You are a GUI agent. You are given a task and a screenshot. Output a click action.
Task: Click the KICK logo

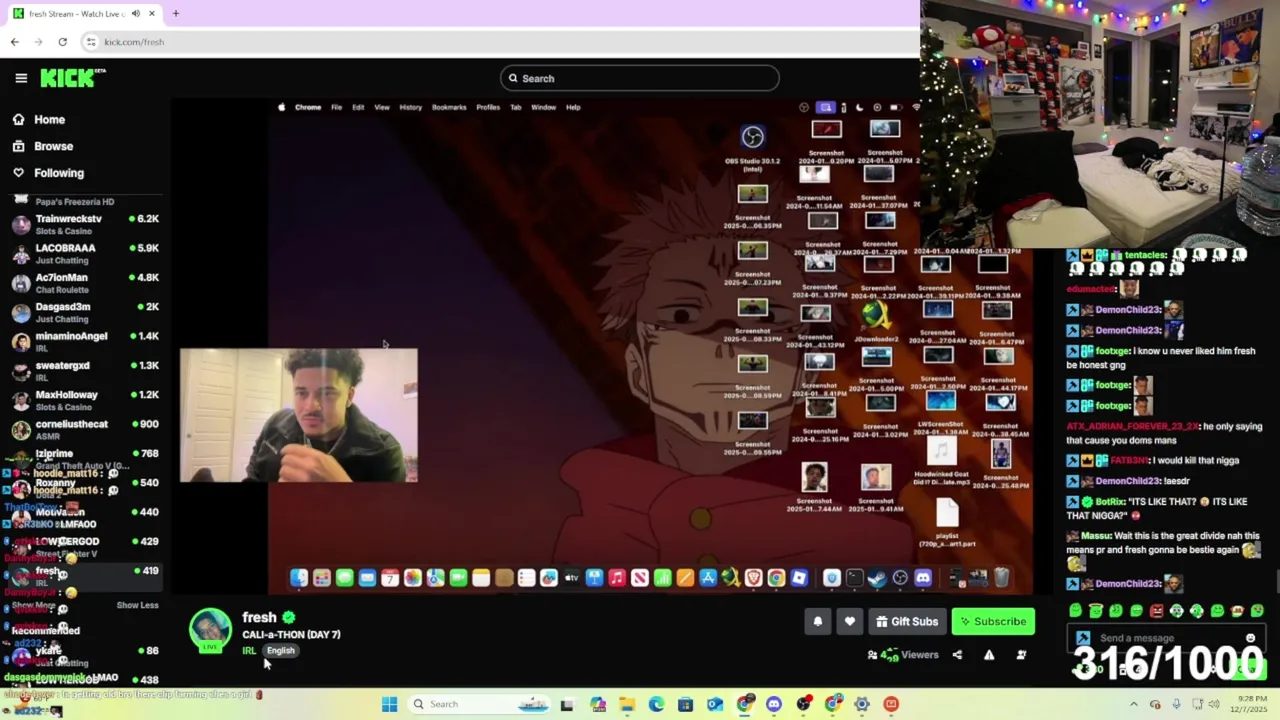coord(72,78)
